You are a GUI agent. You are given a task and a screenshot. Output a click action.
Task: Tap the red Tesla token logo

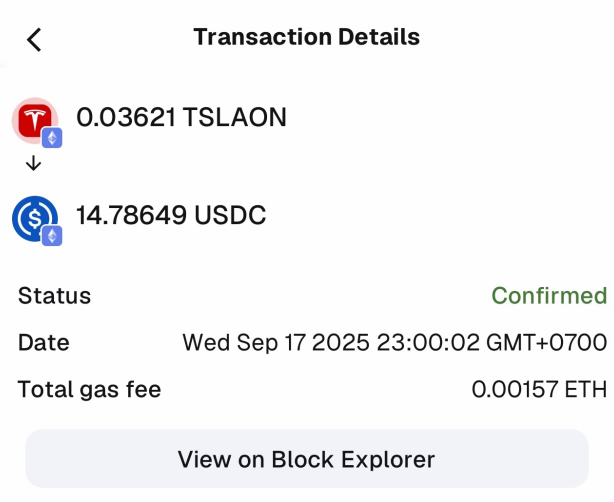(33, 118)
